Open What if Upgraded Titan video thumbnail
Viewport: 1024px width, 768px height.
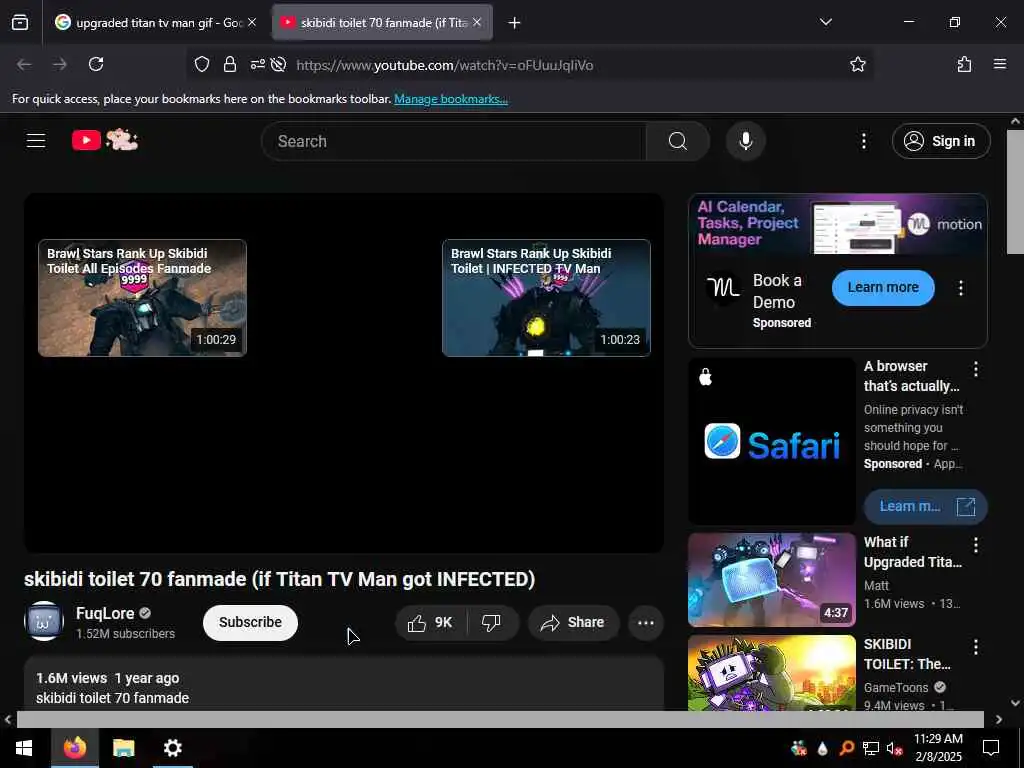pyautogui.click(x=772, y=580)
